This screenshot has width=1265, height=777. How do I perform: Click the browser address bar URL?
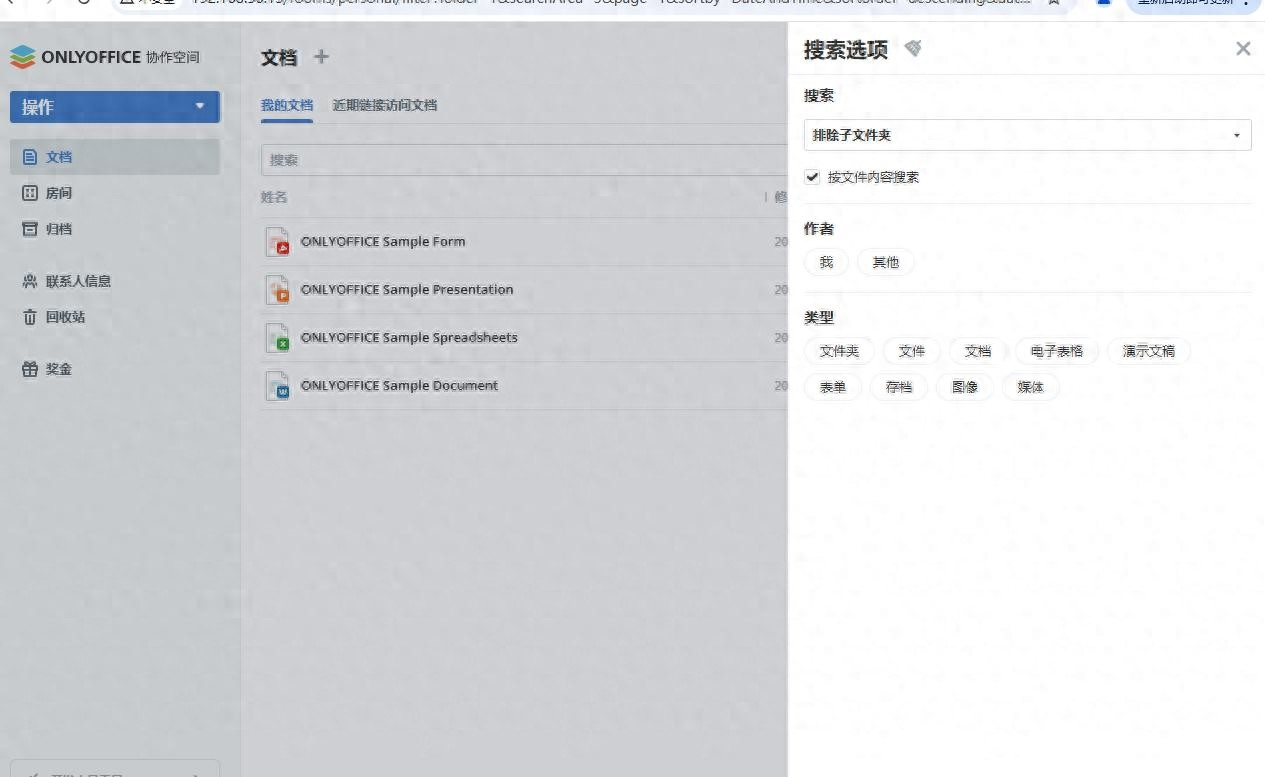click(610, 3)
